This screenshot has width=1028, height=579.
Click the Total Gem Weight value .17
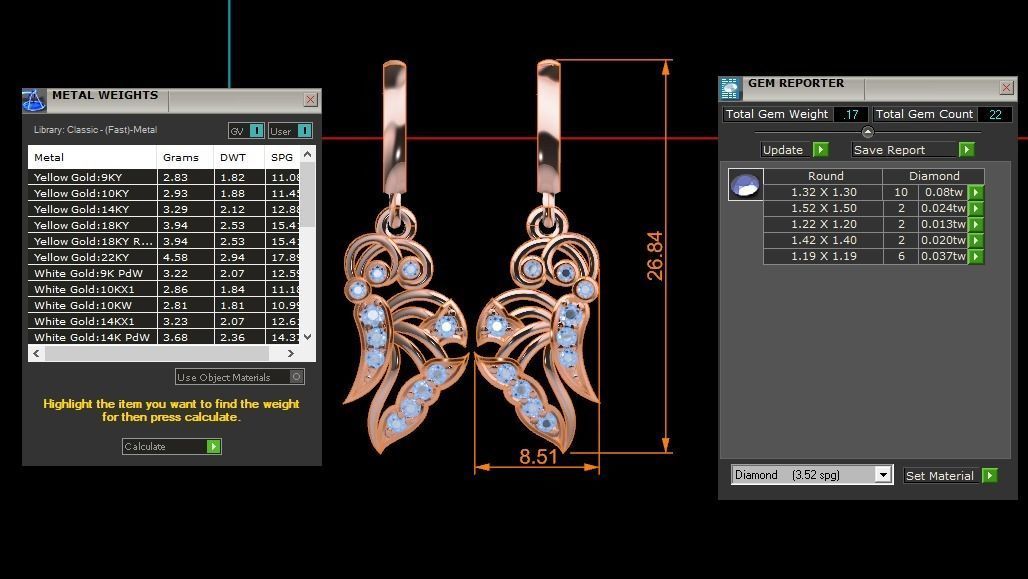point(850,114)
